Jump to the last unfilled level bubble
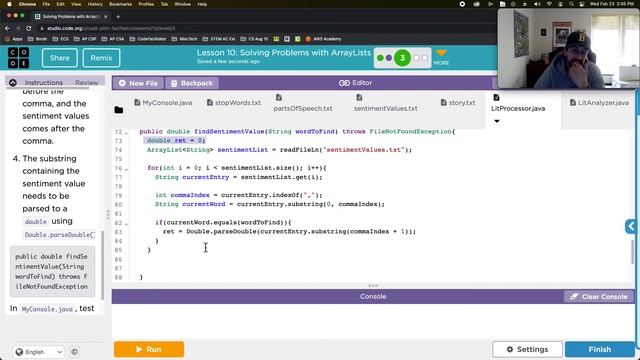This screenshot has width=640, height=360. 424,58
